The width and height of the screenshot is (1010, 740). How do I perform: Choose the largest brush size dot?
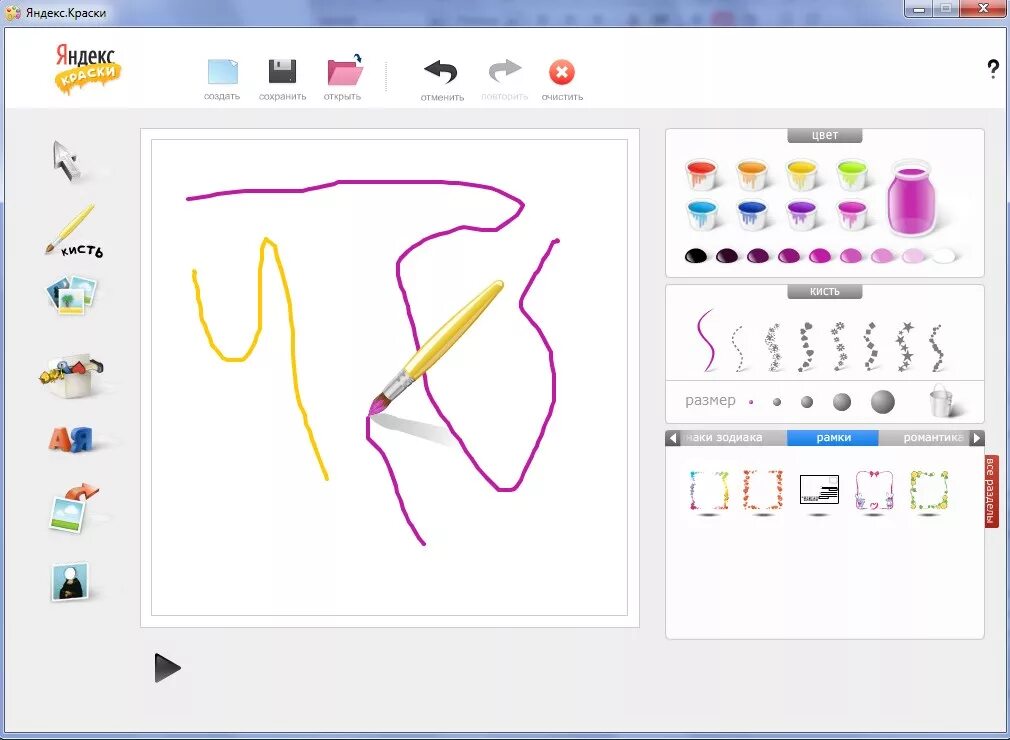(x=882, y=401)
